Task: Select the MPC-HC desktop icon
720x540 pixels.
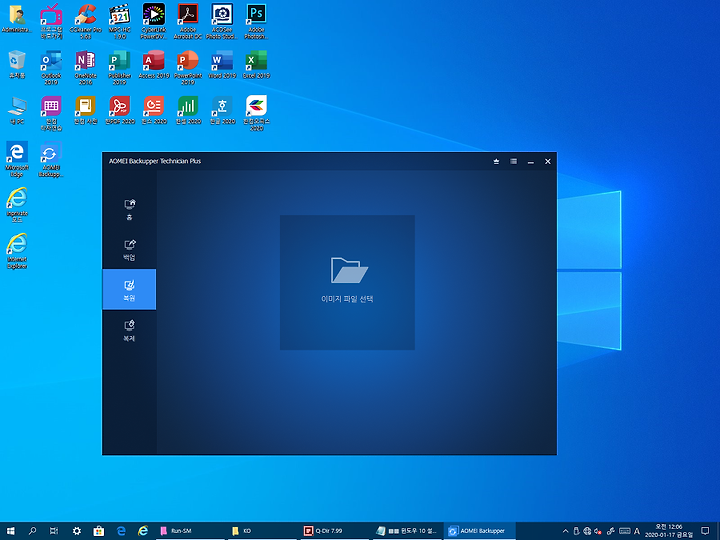Action: [x=120, y=22]
